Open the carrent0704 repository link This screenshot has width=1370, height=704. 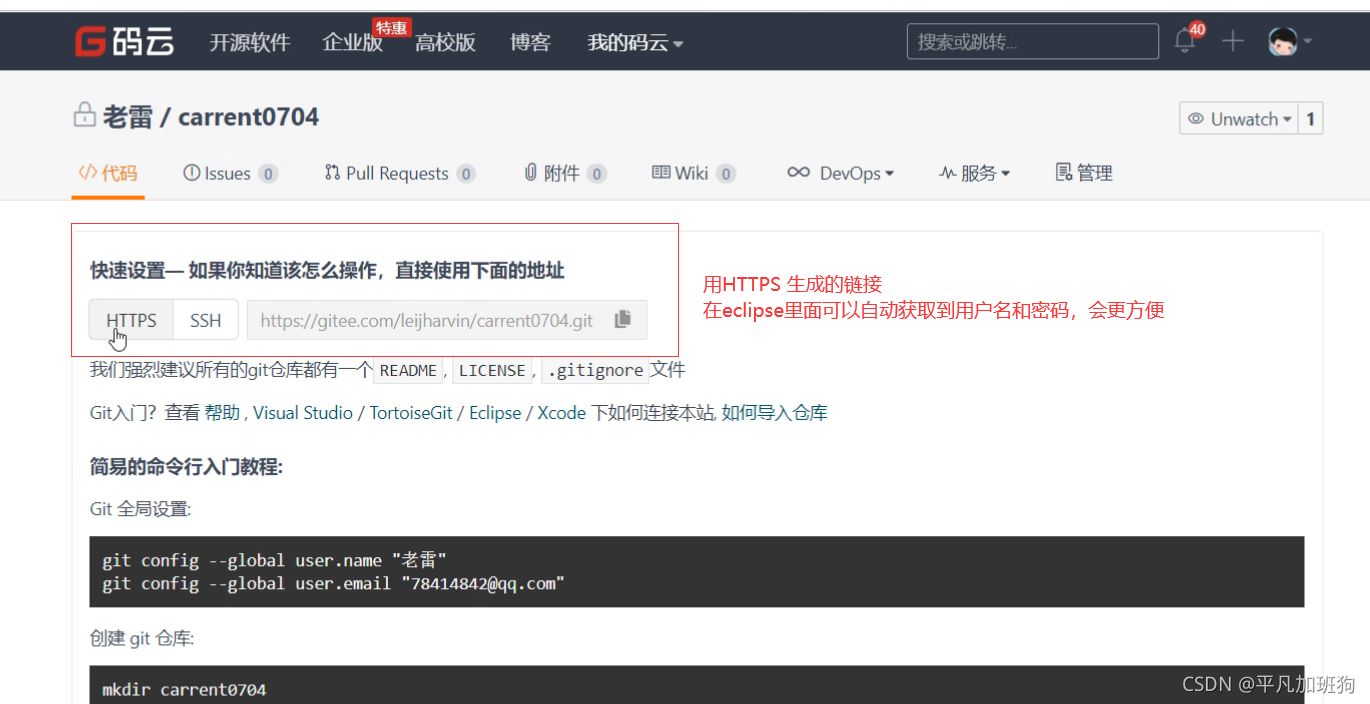tap(248, 117)
